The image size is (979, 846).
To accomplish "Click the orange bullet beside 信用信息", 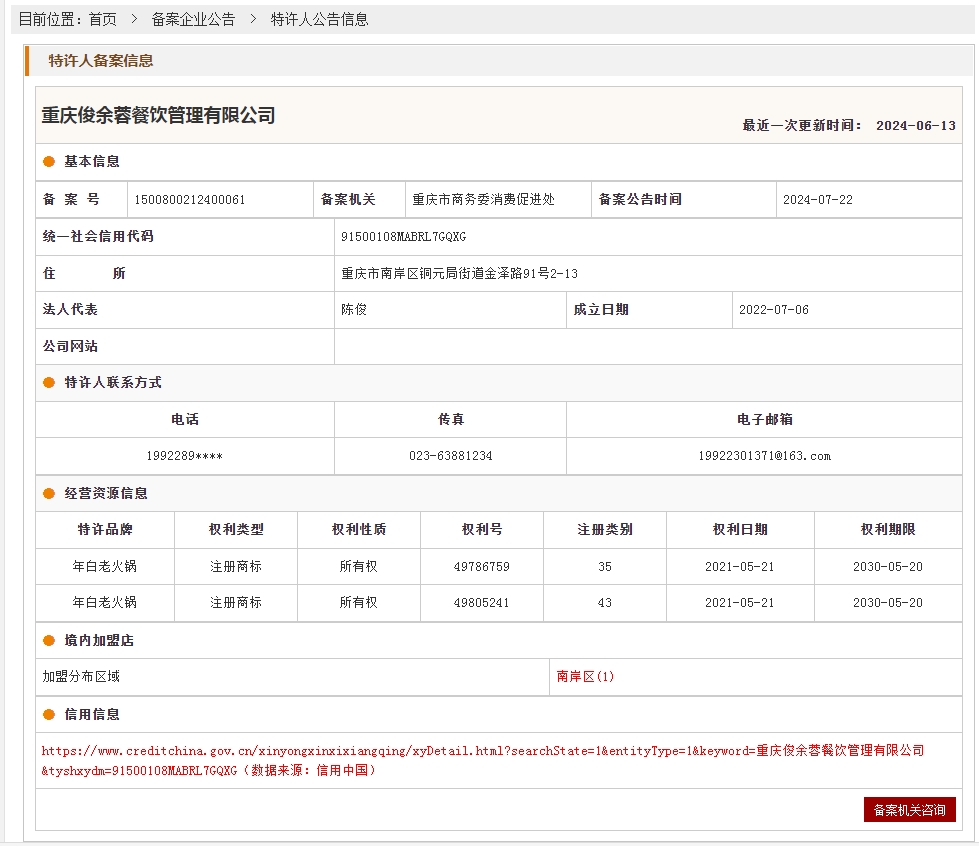I will tap(49, 715).
